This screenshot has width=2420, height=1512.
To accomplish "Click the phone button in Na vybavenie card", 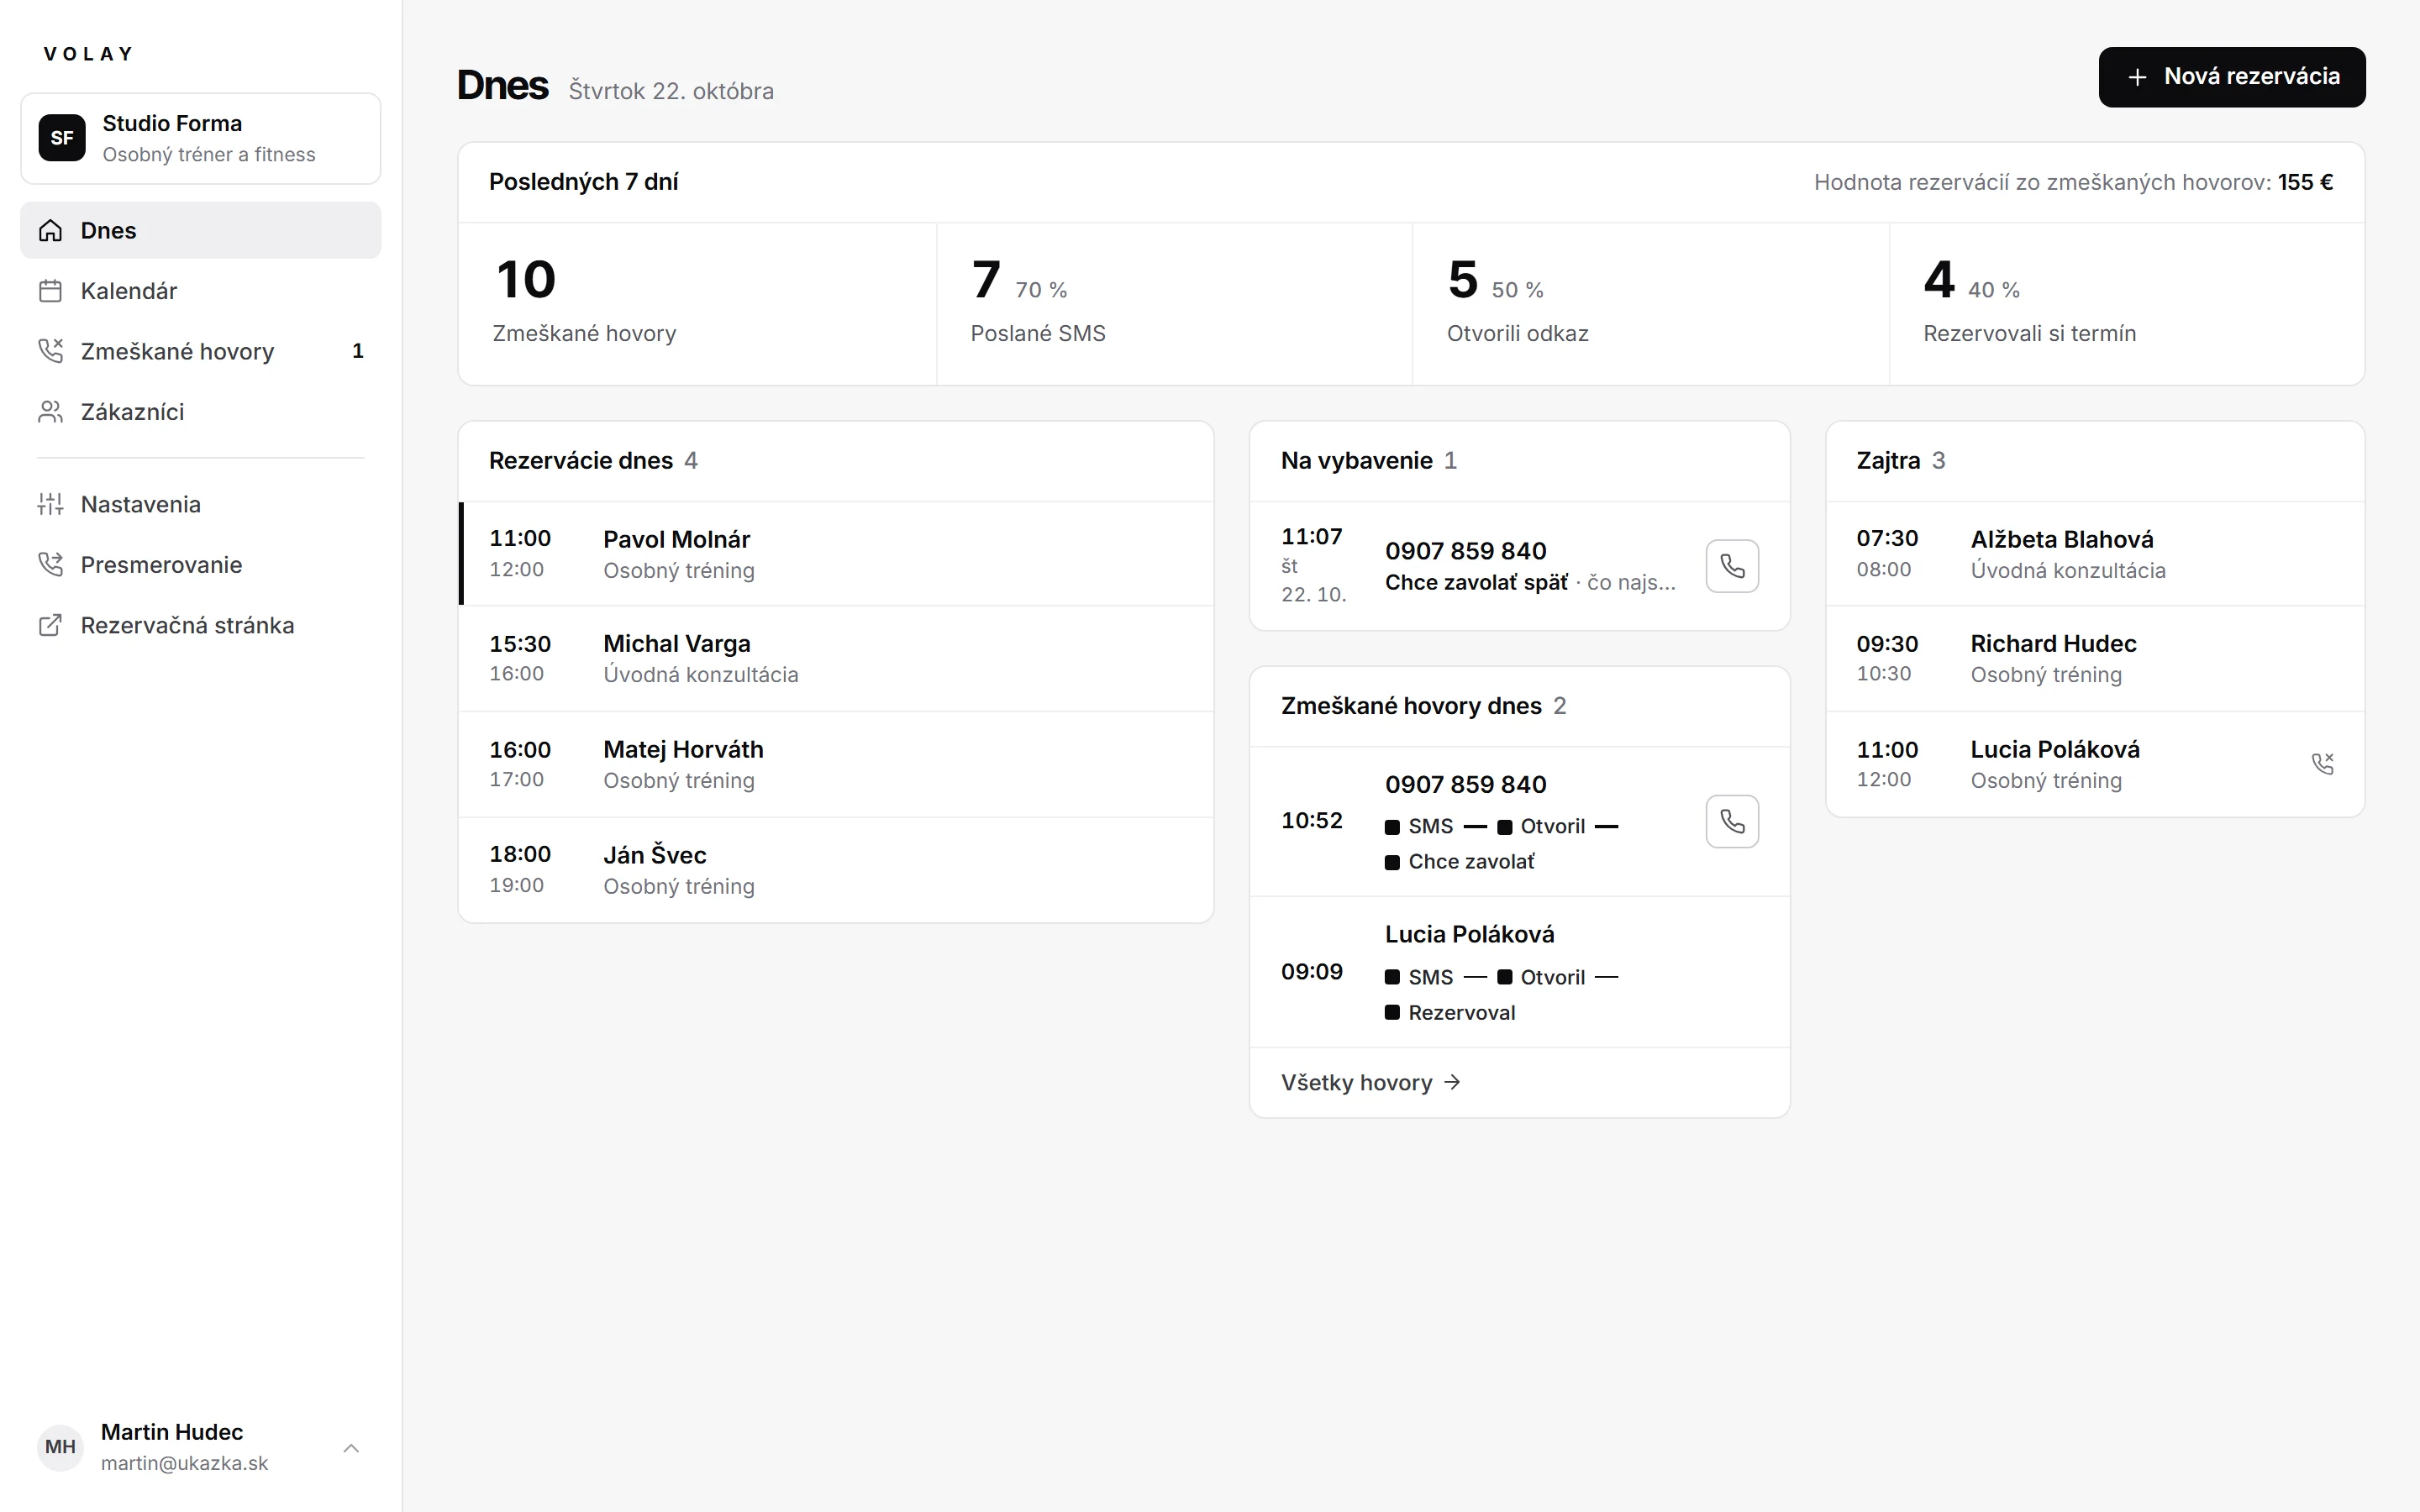I will pyautogui.click(x=1732, y=566).
